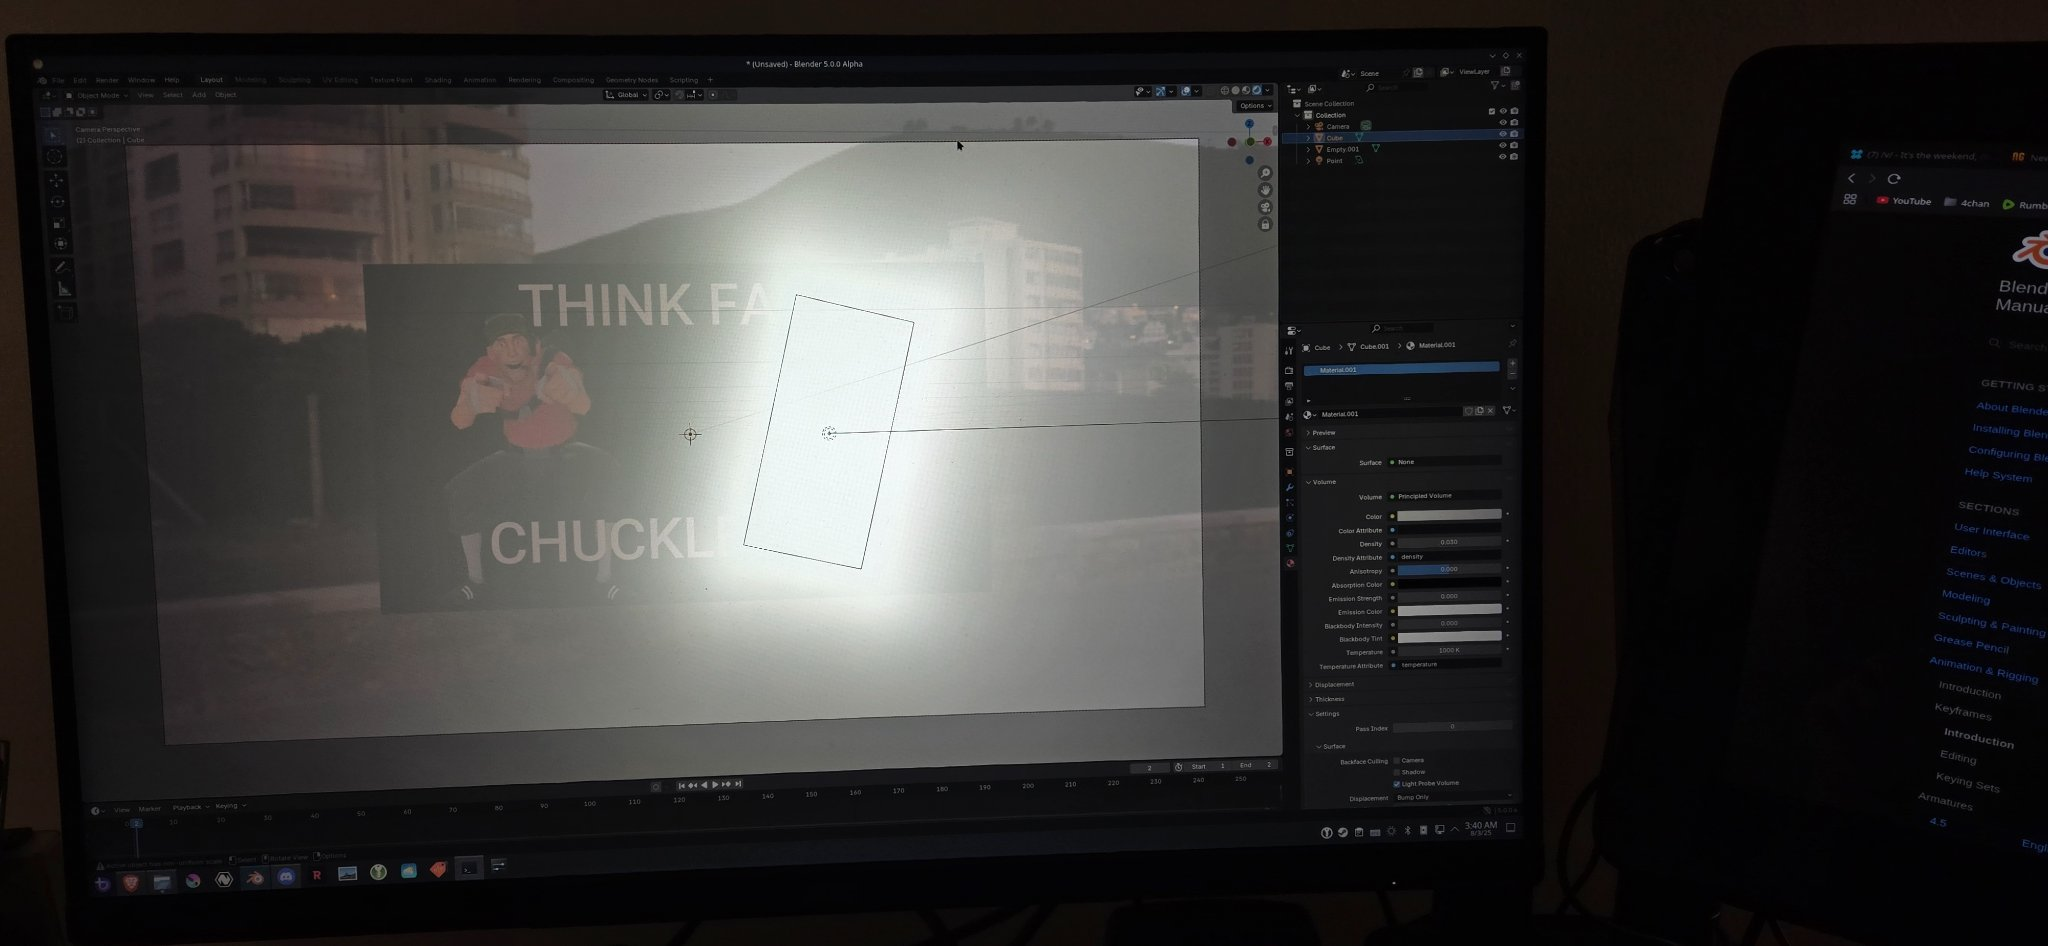Collapse the Volume panel
The height and width of the screenshot is (946, 2048).
coord(1308,482)
